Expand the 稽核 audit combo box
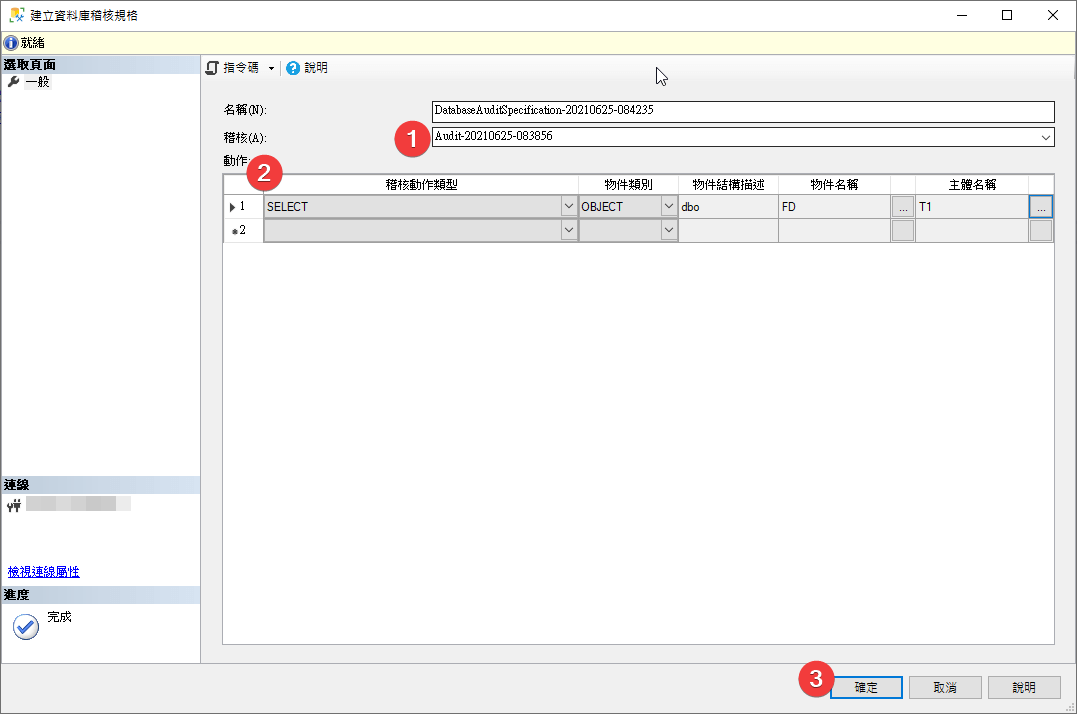The image size is (1077, 714). pos(1046,137)
